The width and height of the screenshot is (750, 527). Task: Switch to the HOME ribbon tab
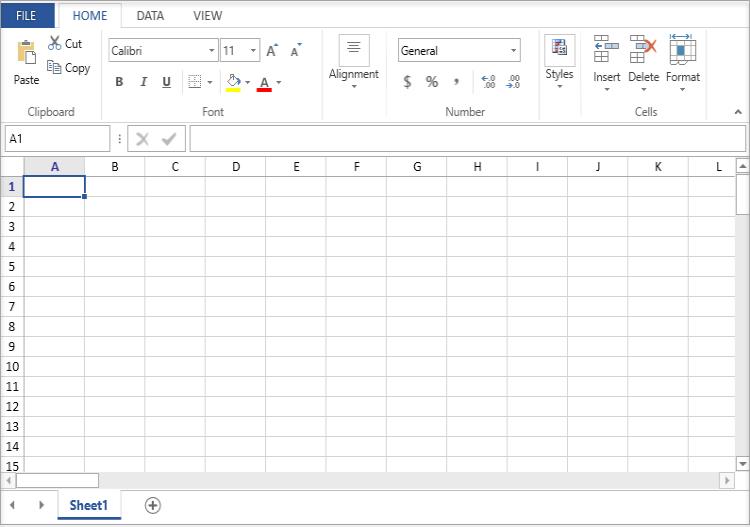click(89, 16)
